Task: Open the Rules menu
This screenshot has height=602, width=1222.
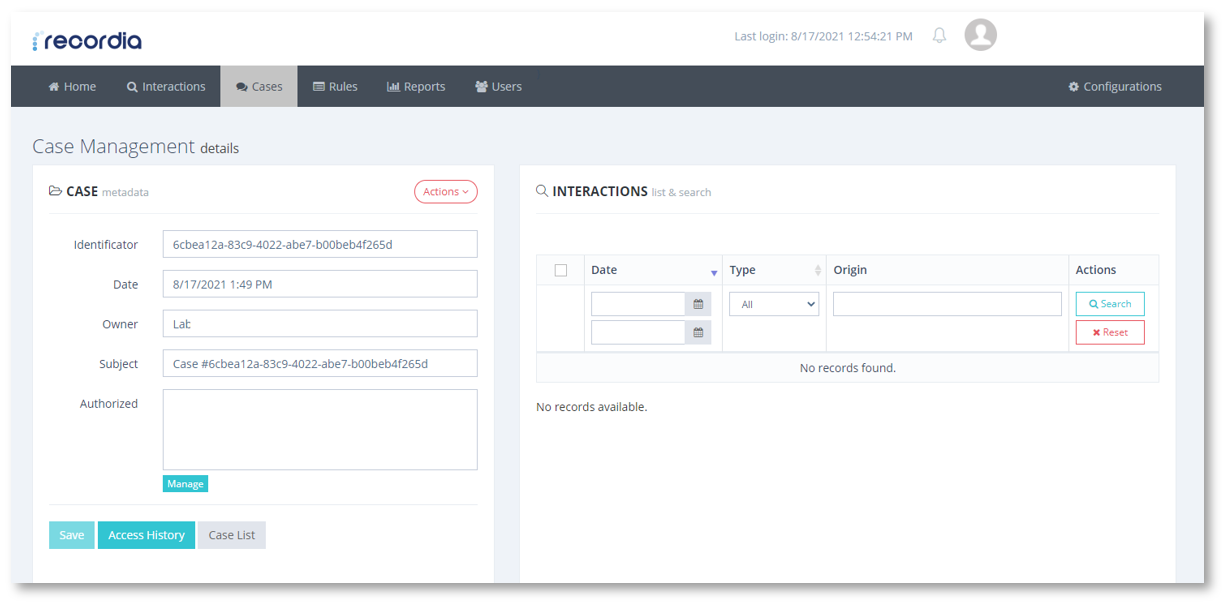Action: tap(335, 87)
